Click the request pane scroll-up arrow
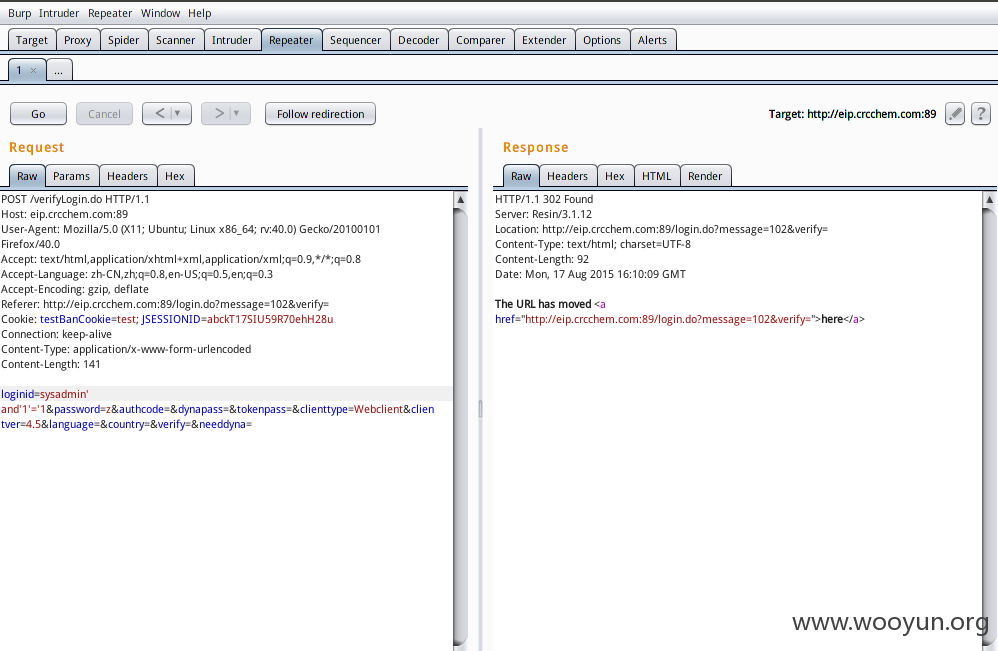 click(461, 199)
